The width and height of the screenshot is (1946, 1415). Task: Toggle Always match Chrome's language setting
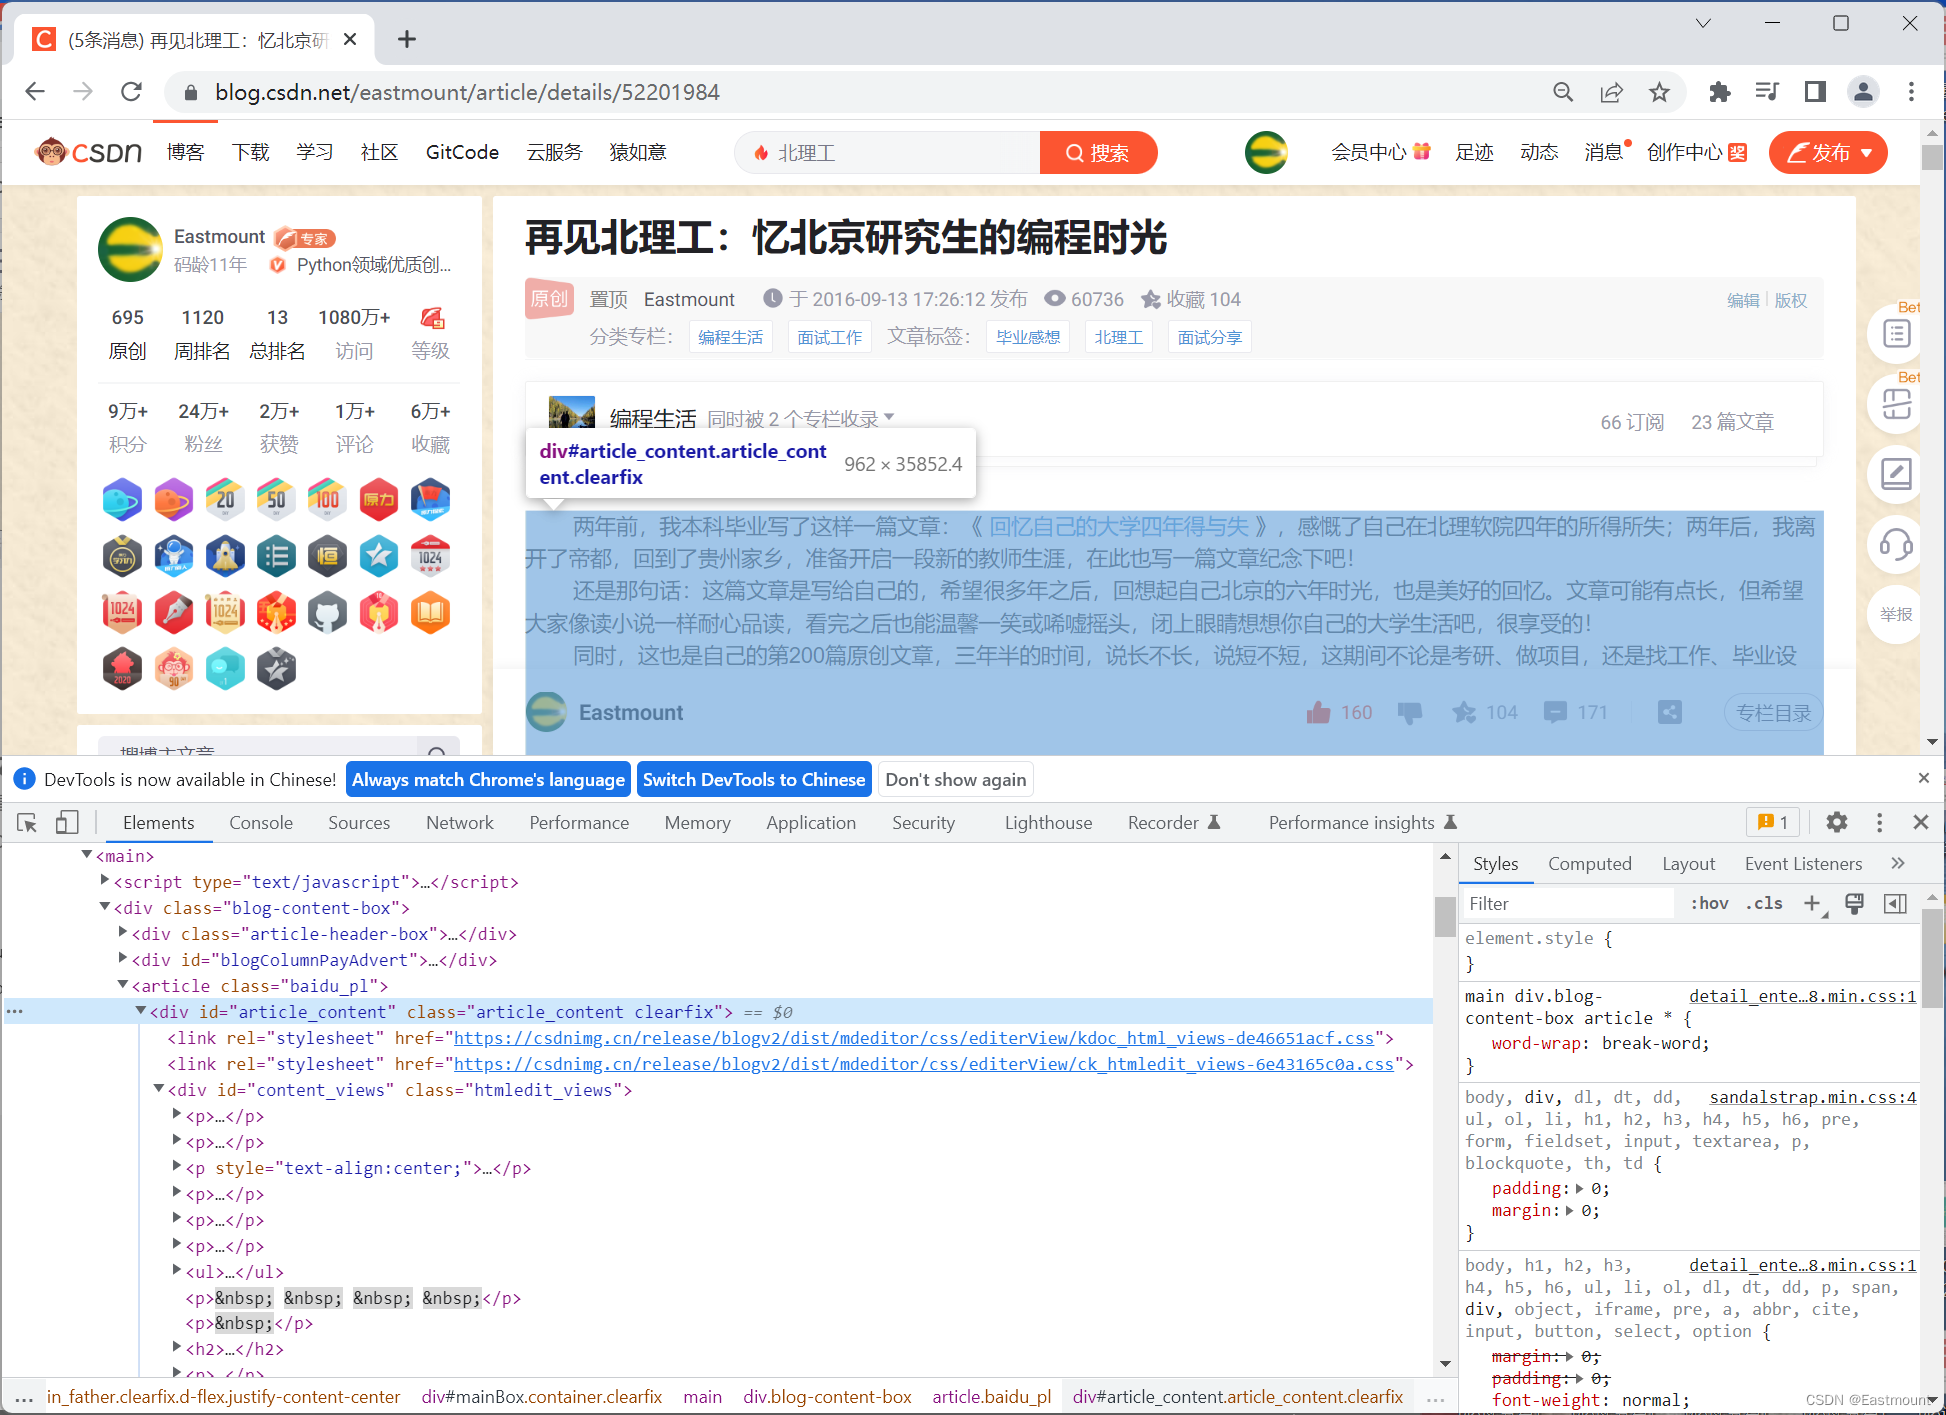coord(488,779)
